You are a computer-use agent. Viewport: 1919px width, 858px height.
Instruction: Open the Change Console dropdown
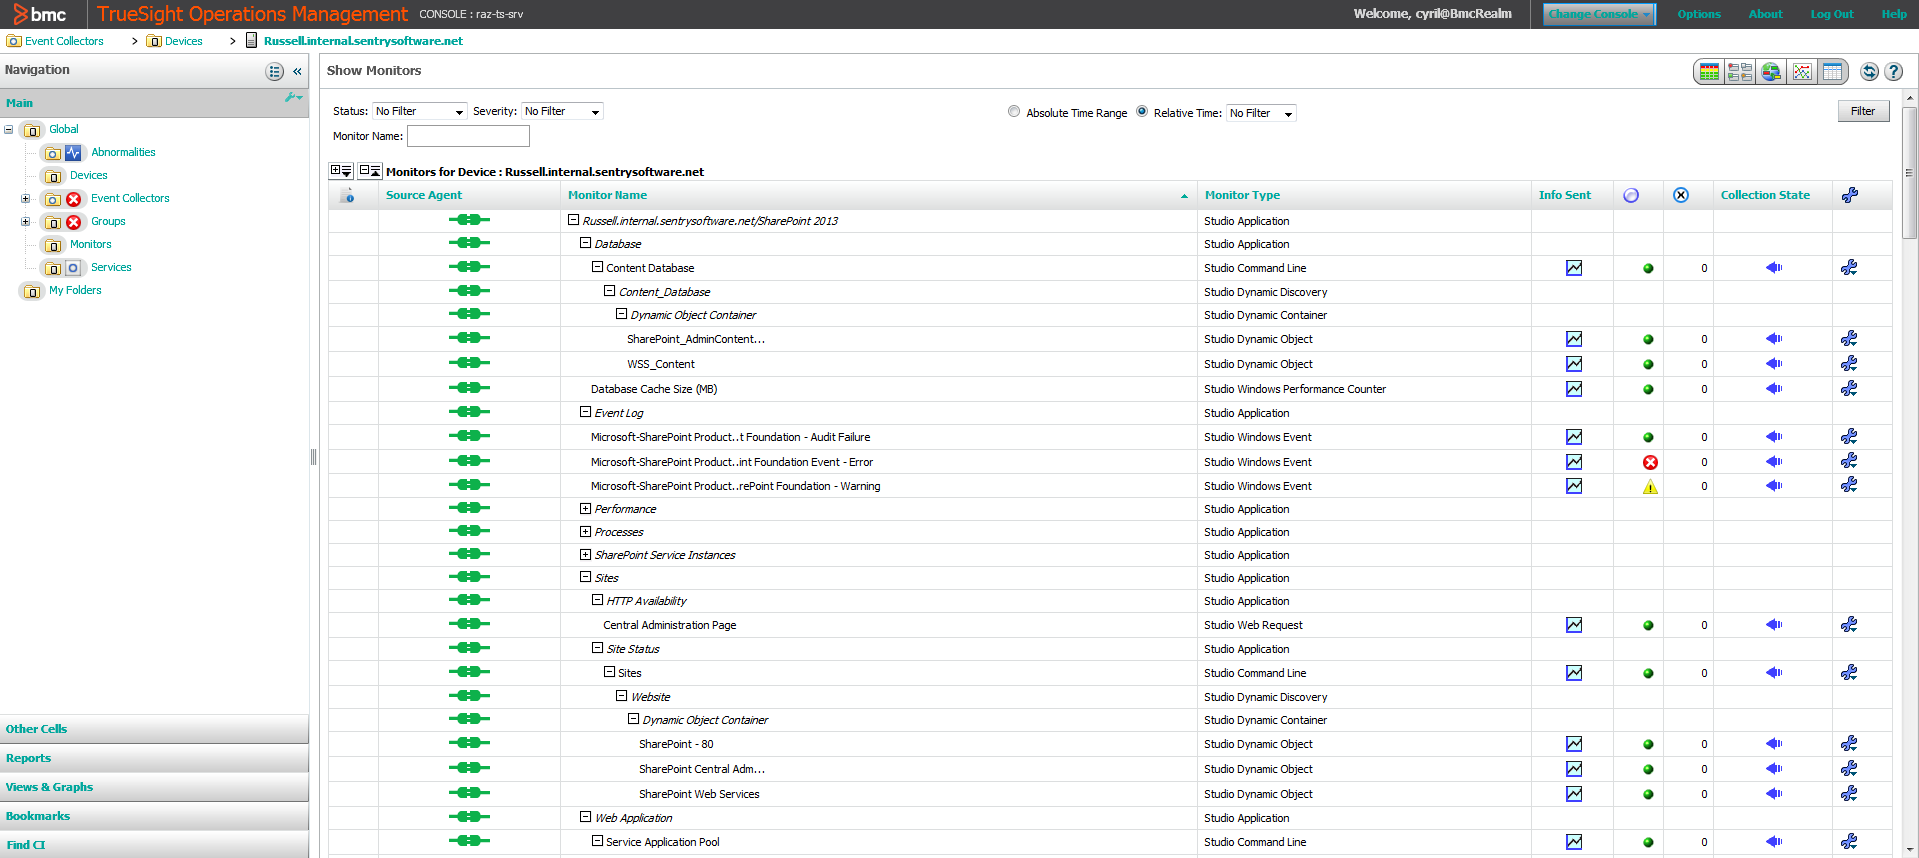pos(1599,14)
